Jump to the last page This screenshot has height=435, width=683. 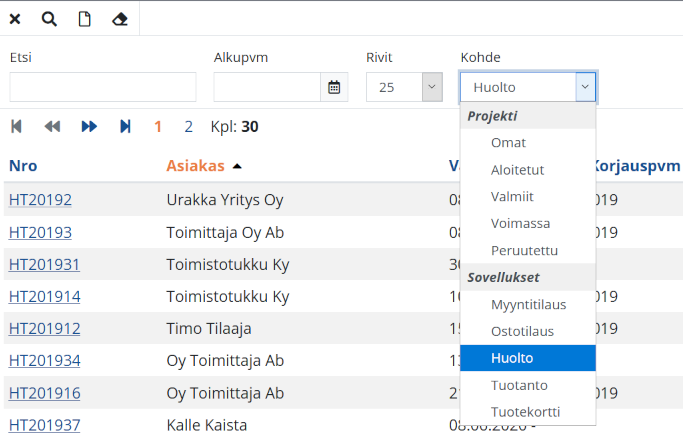click(125, 126)
